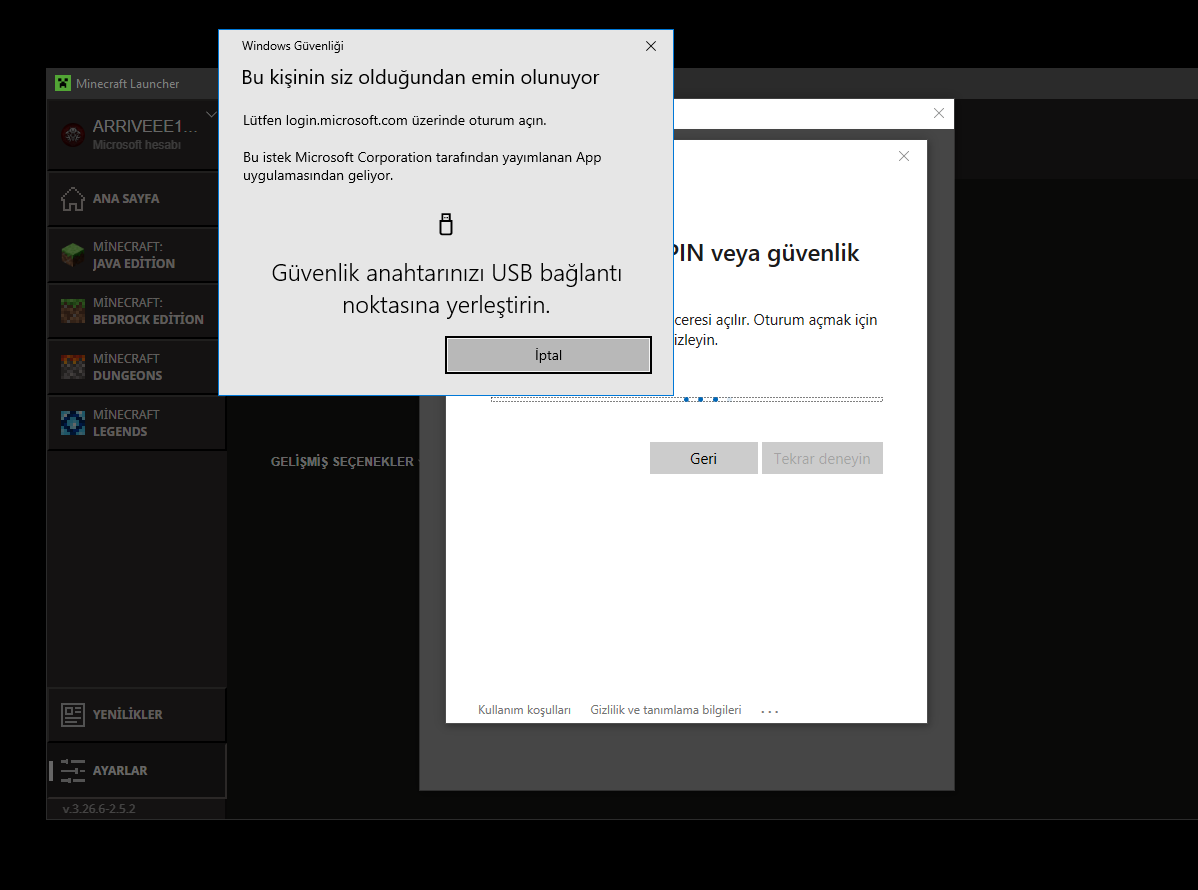The image size is (1198, 890).
Task: Open Kullanım koşulları link
Action: [x=524, y=710]
